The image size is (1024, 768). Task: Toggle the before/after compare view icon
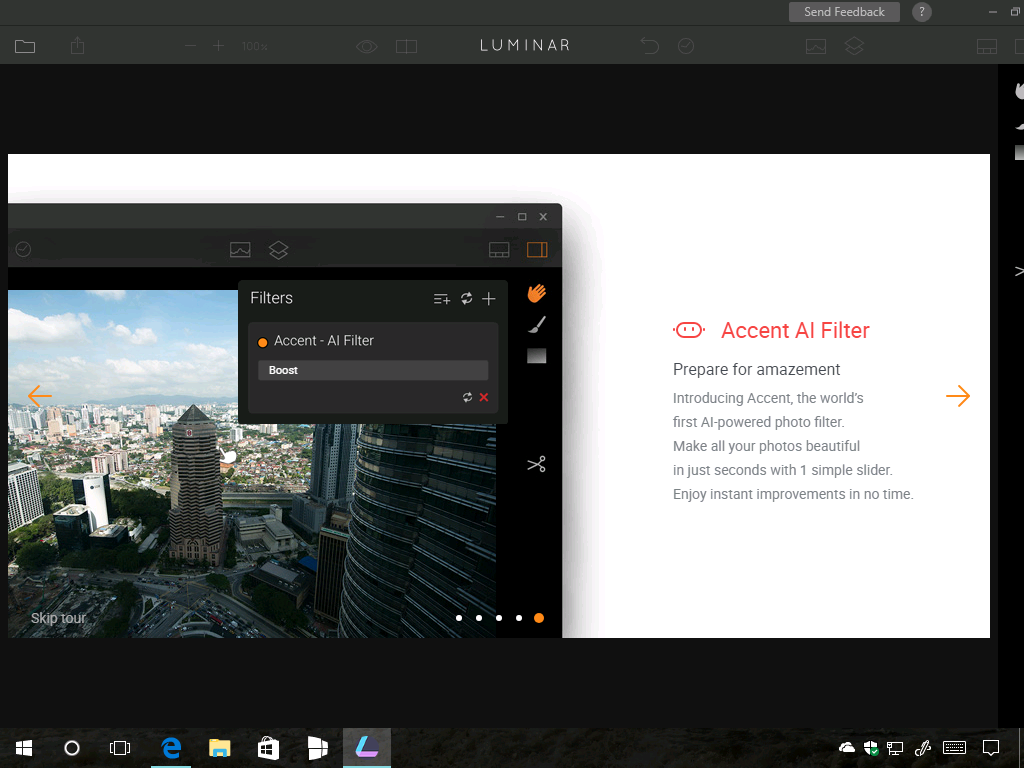coord(406,46)
